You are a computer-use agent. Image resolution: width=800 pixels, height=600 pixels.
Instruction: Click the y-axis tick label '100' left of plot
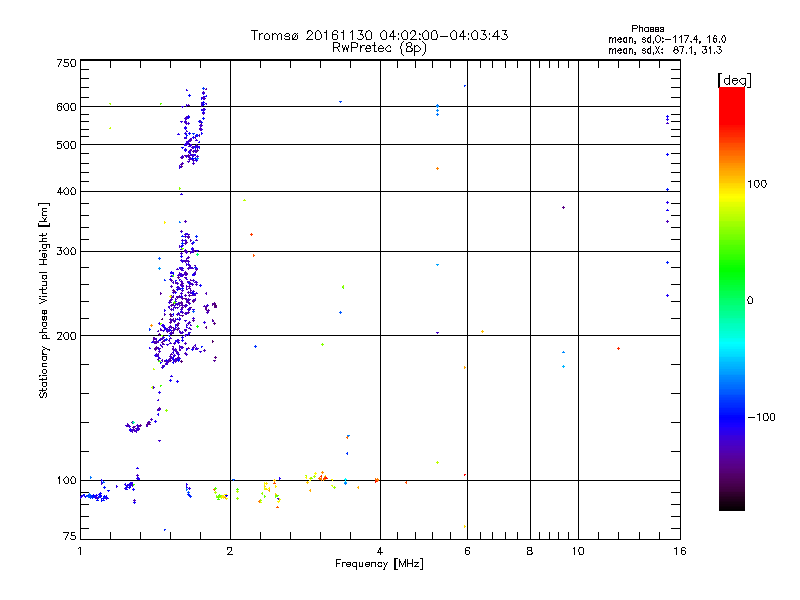pos(66,480)
